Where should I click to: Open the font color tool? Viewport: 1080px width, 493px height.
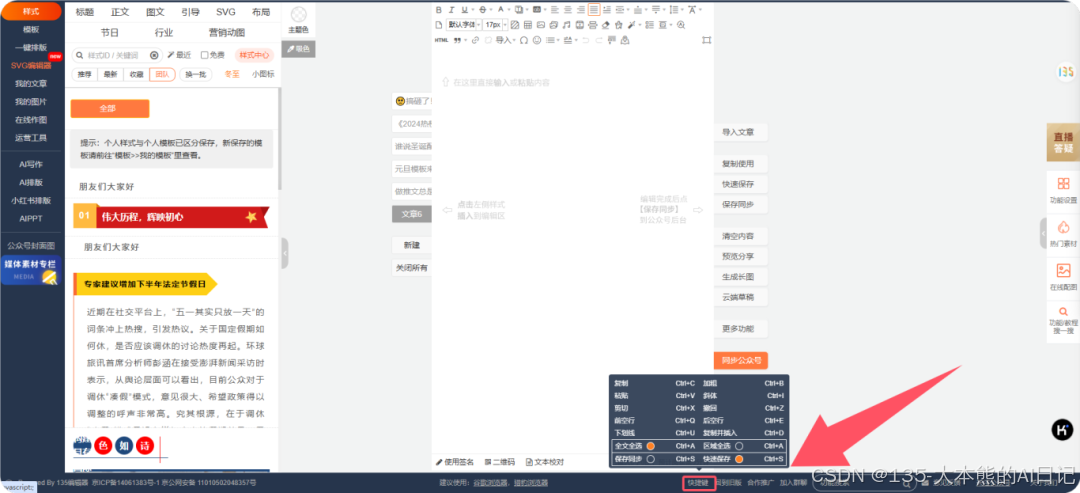[x=501, y=10]
